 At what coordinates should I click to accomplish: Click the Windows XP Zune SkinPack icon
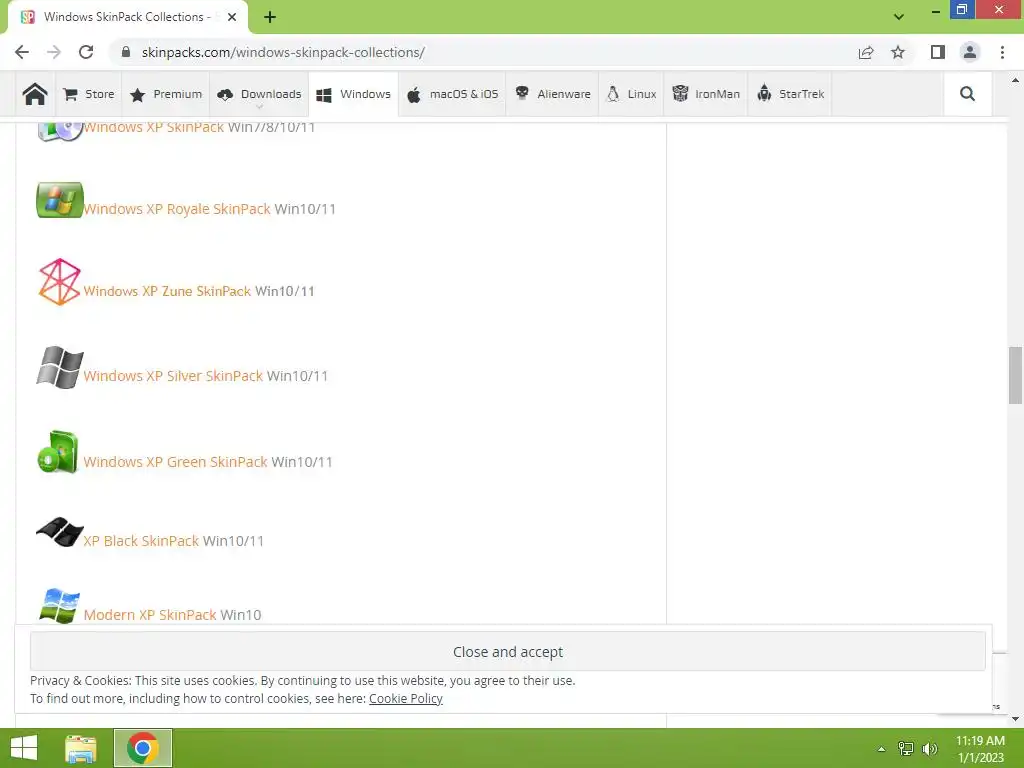click(59, 282)
